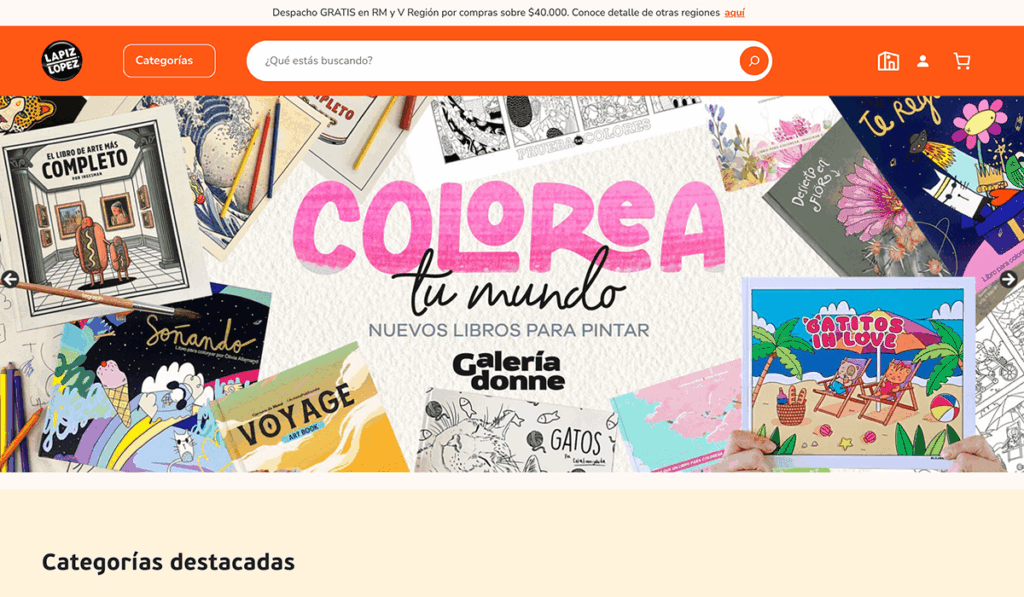Open the user account icon
The width and height of the screenshot is (1024, 597).
(923, 61)
